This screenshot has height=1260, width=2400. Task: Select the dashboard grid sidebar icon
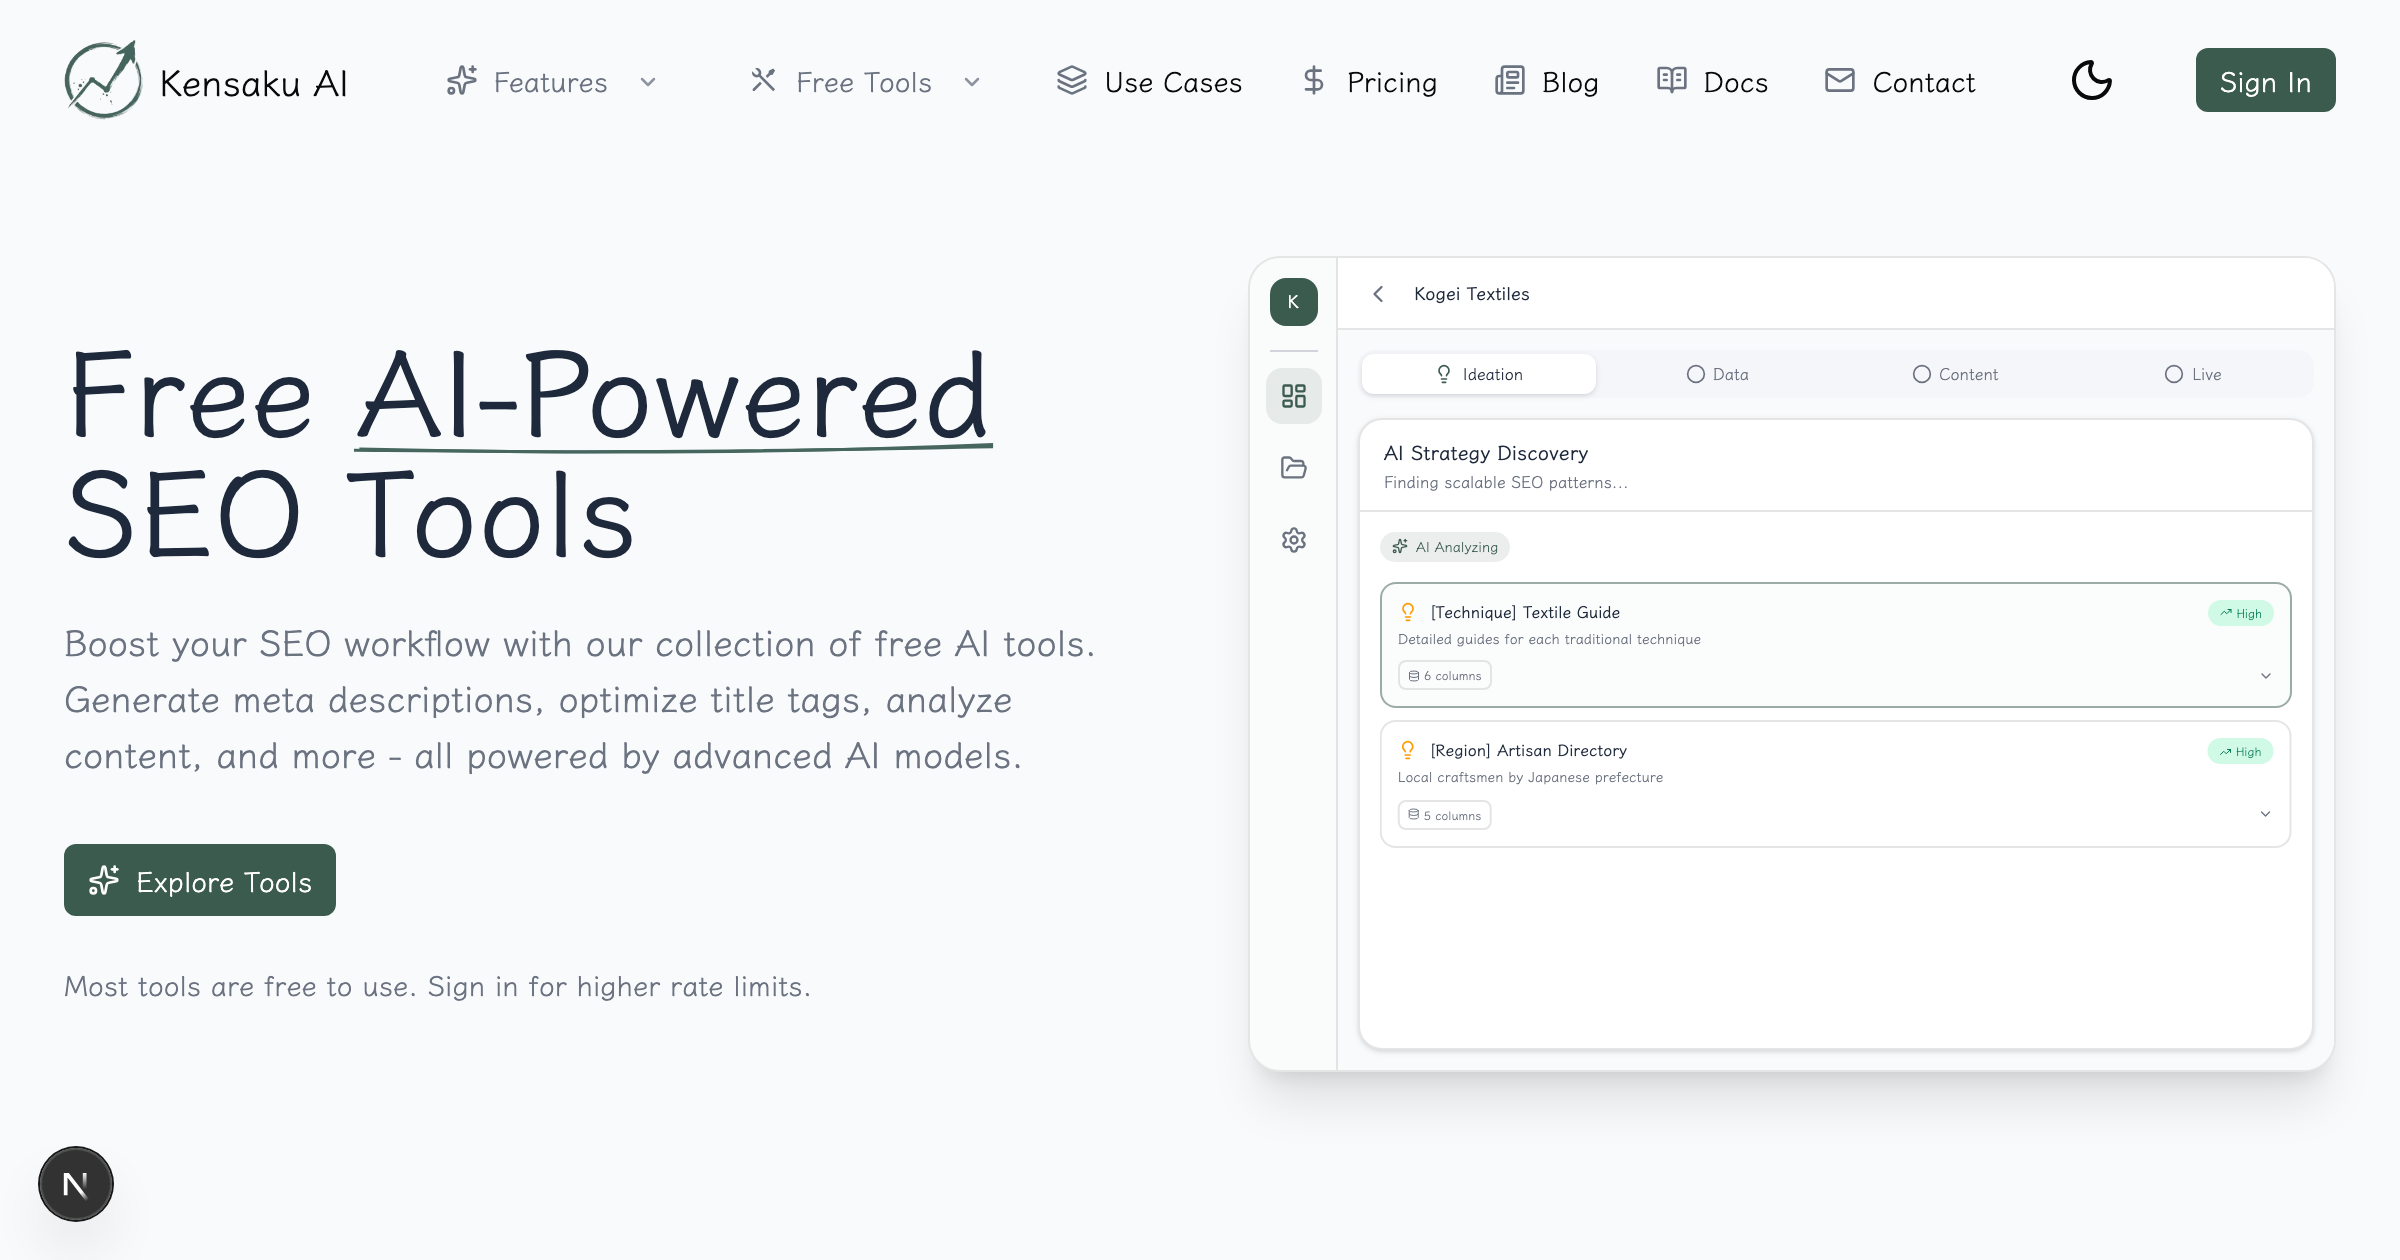click(x=1294, y=396)
